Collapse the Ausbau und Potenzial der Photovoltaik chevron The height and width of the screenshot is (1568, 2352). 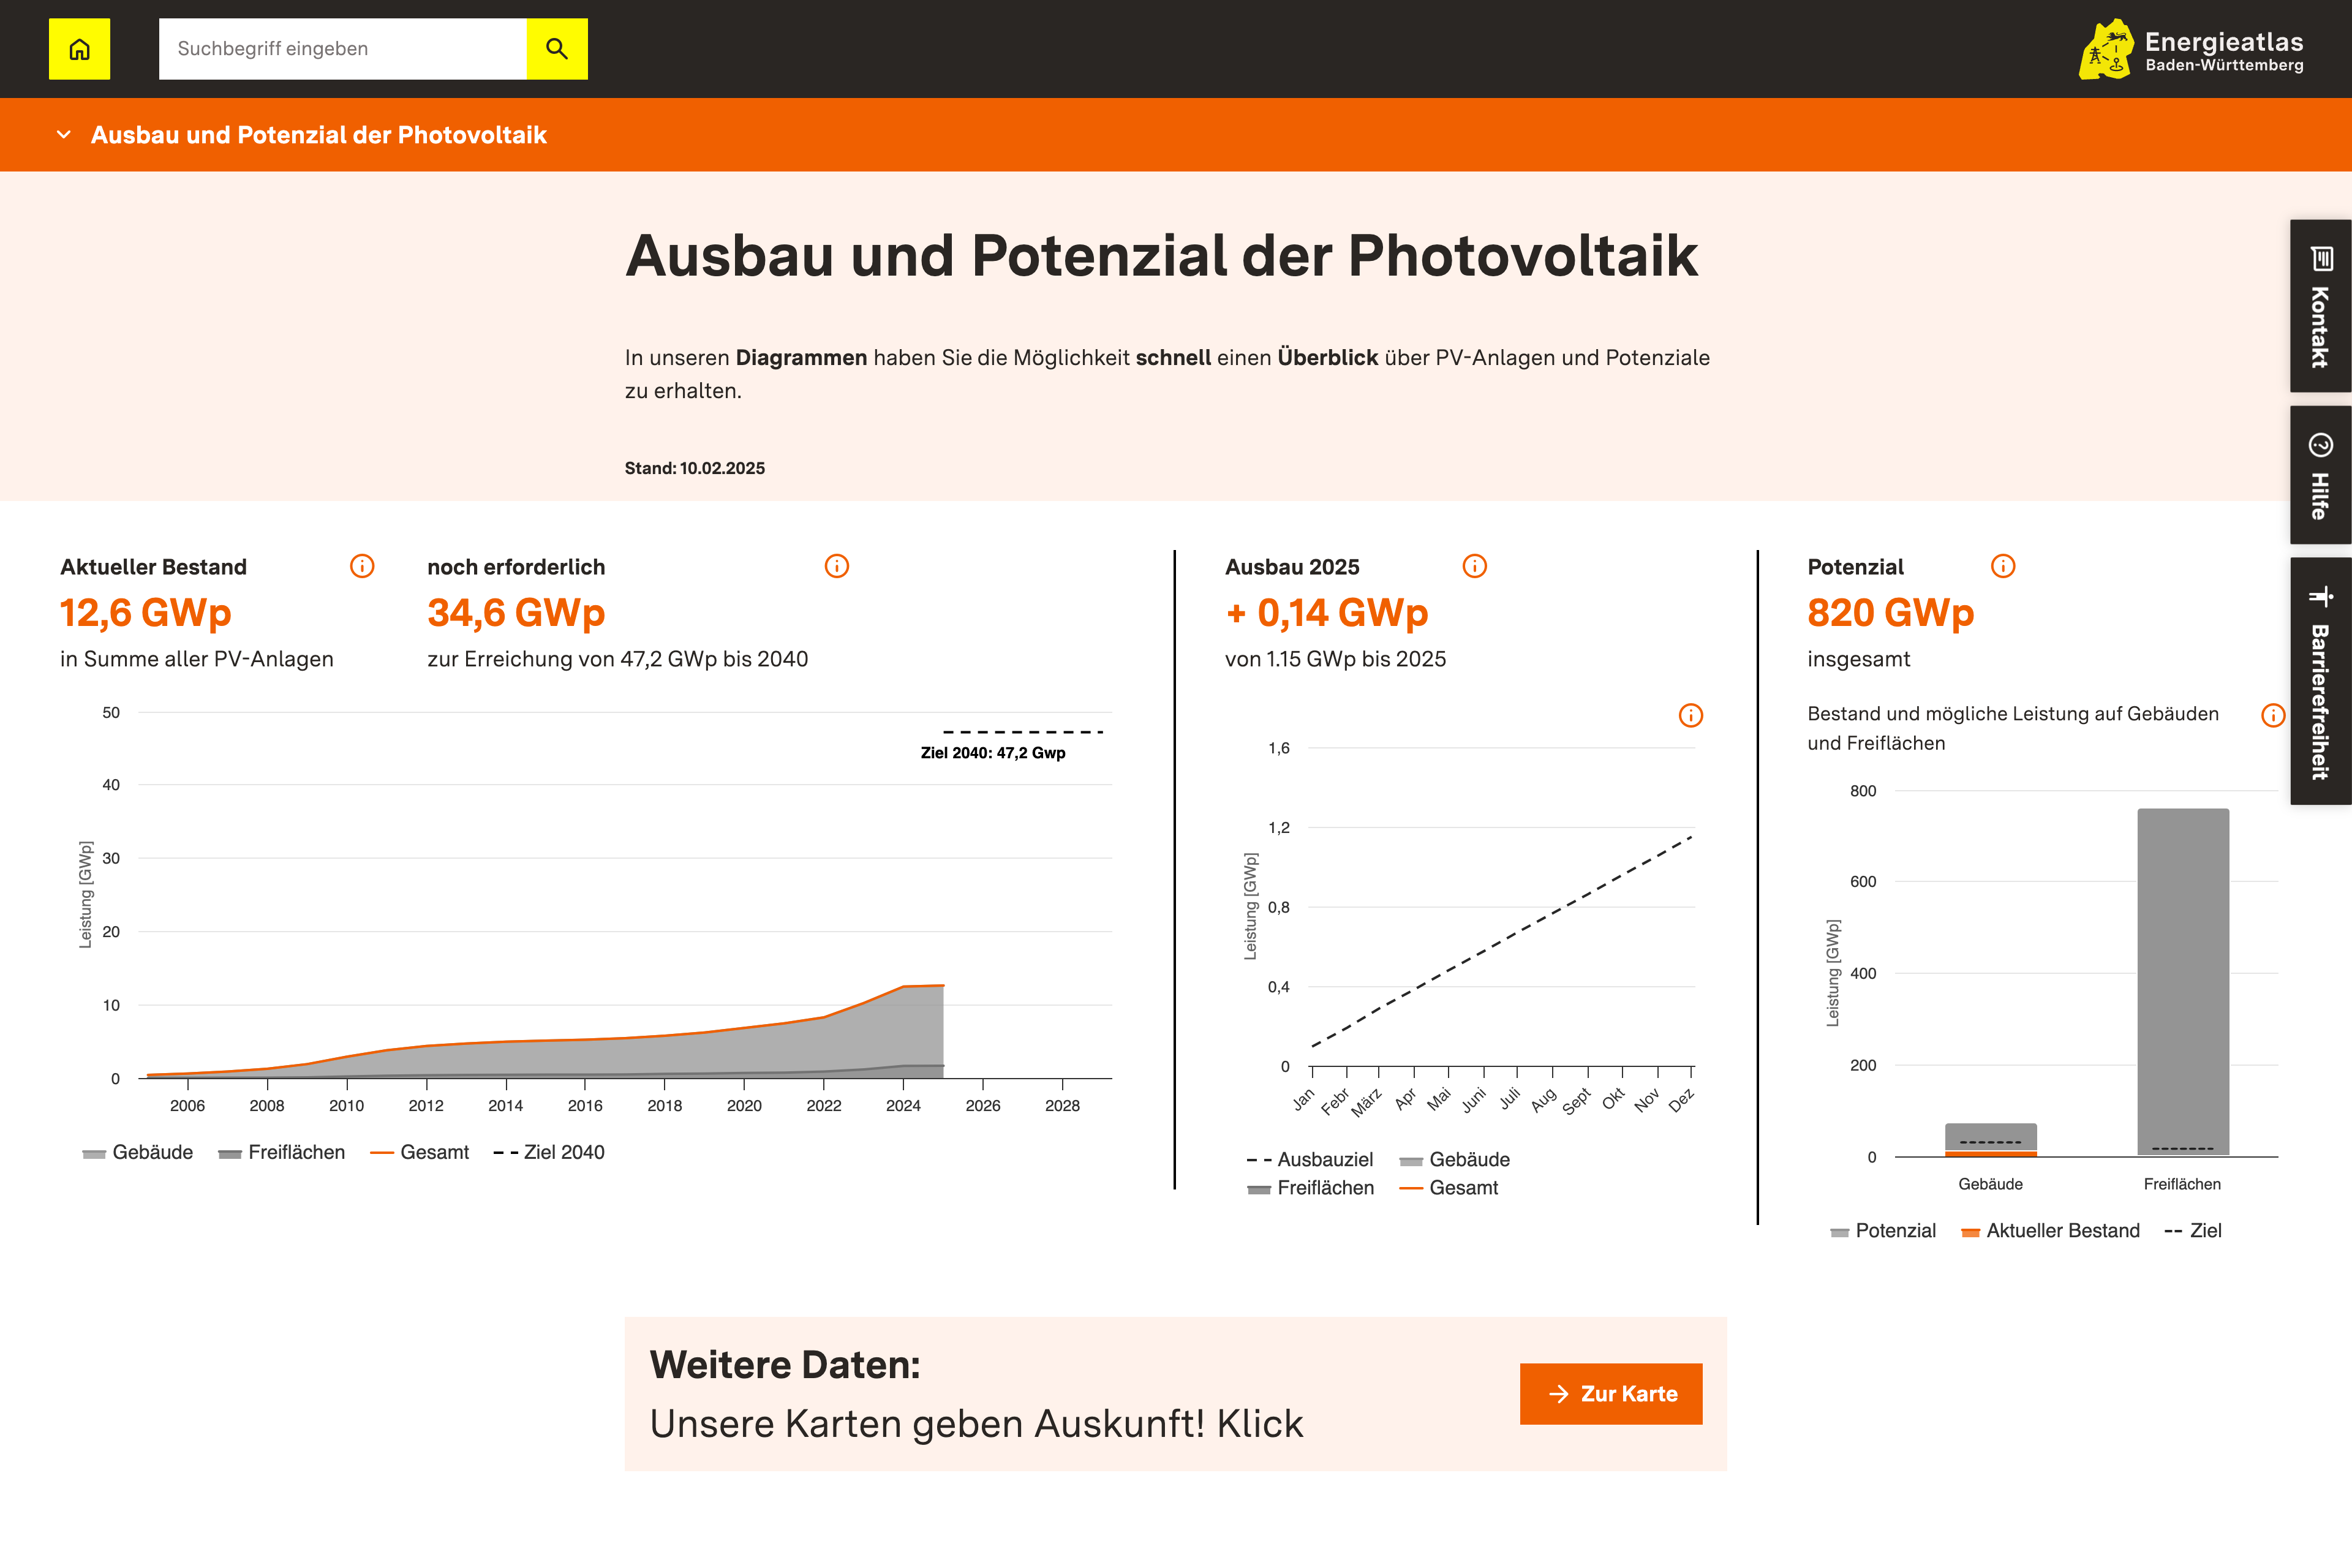pyautogui.click(x=64, y=135)
